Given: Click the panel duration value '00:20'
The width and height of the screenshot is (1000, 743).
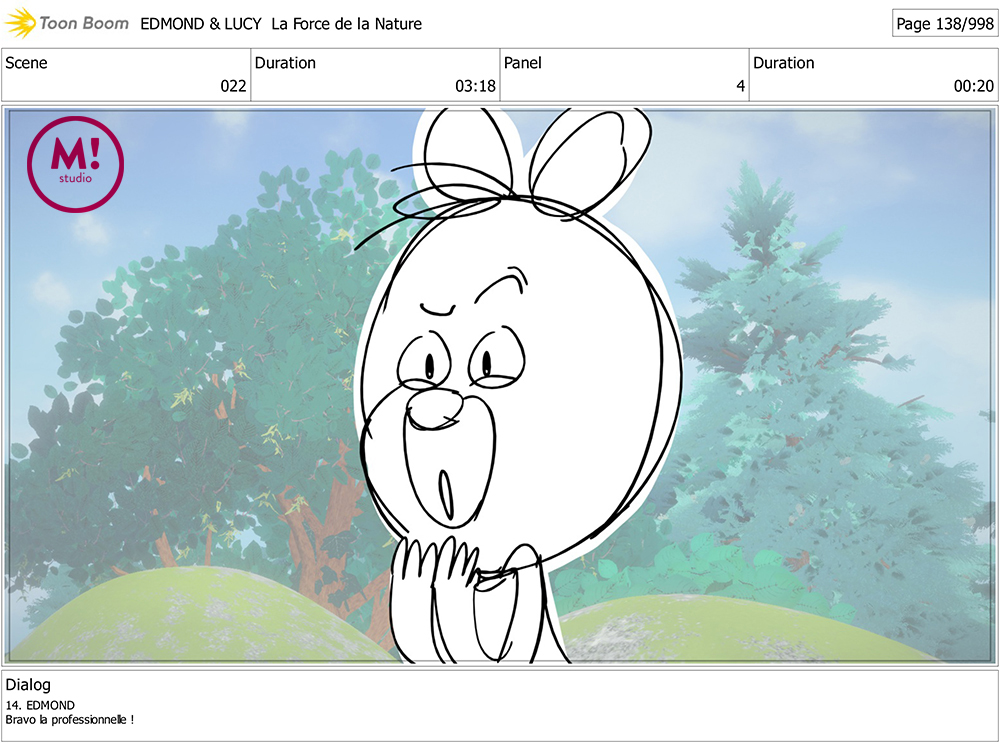Looking at the screenshot, I should coord(973,86).
